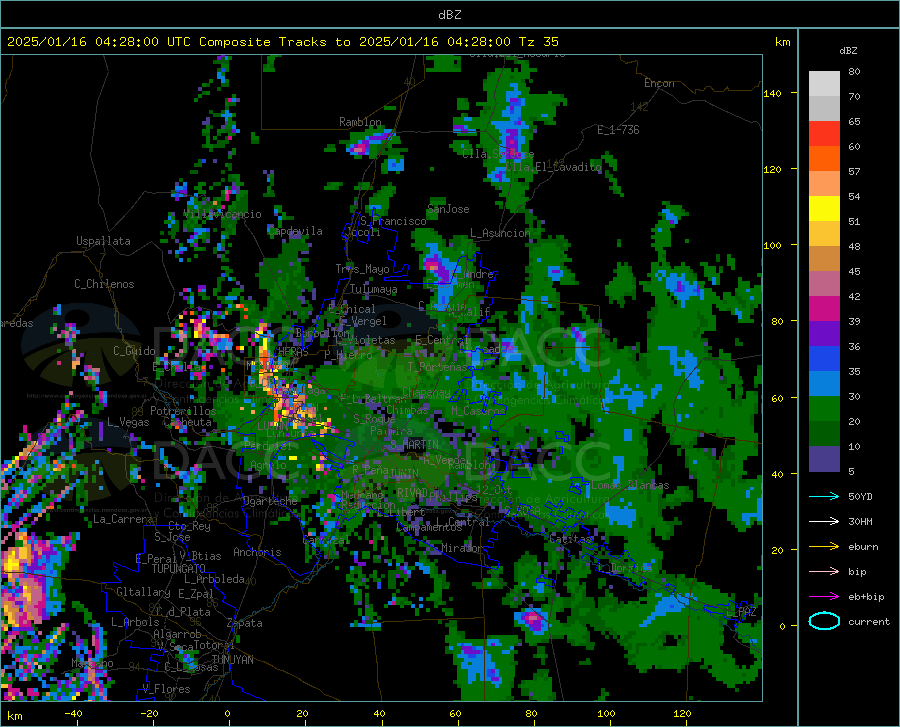Click the E_1-736 map label
The image size is (900, 727).
[x=618, y=130]
